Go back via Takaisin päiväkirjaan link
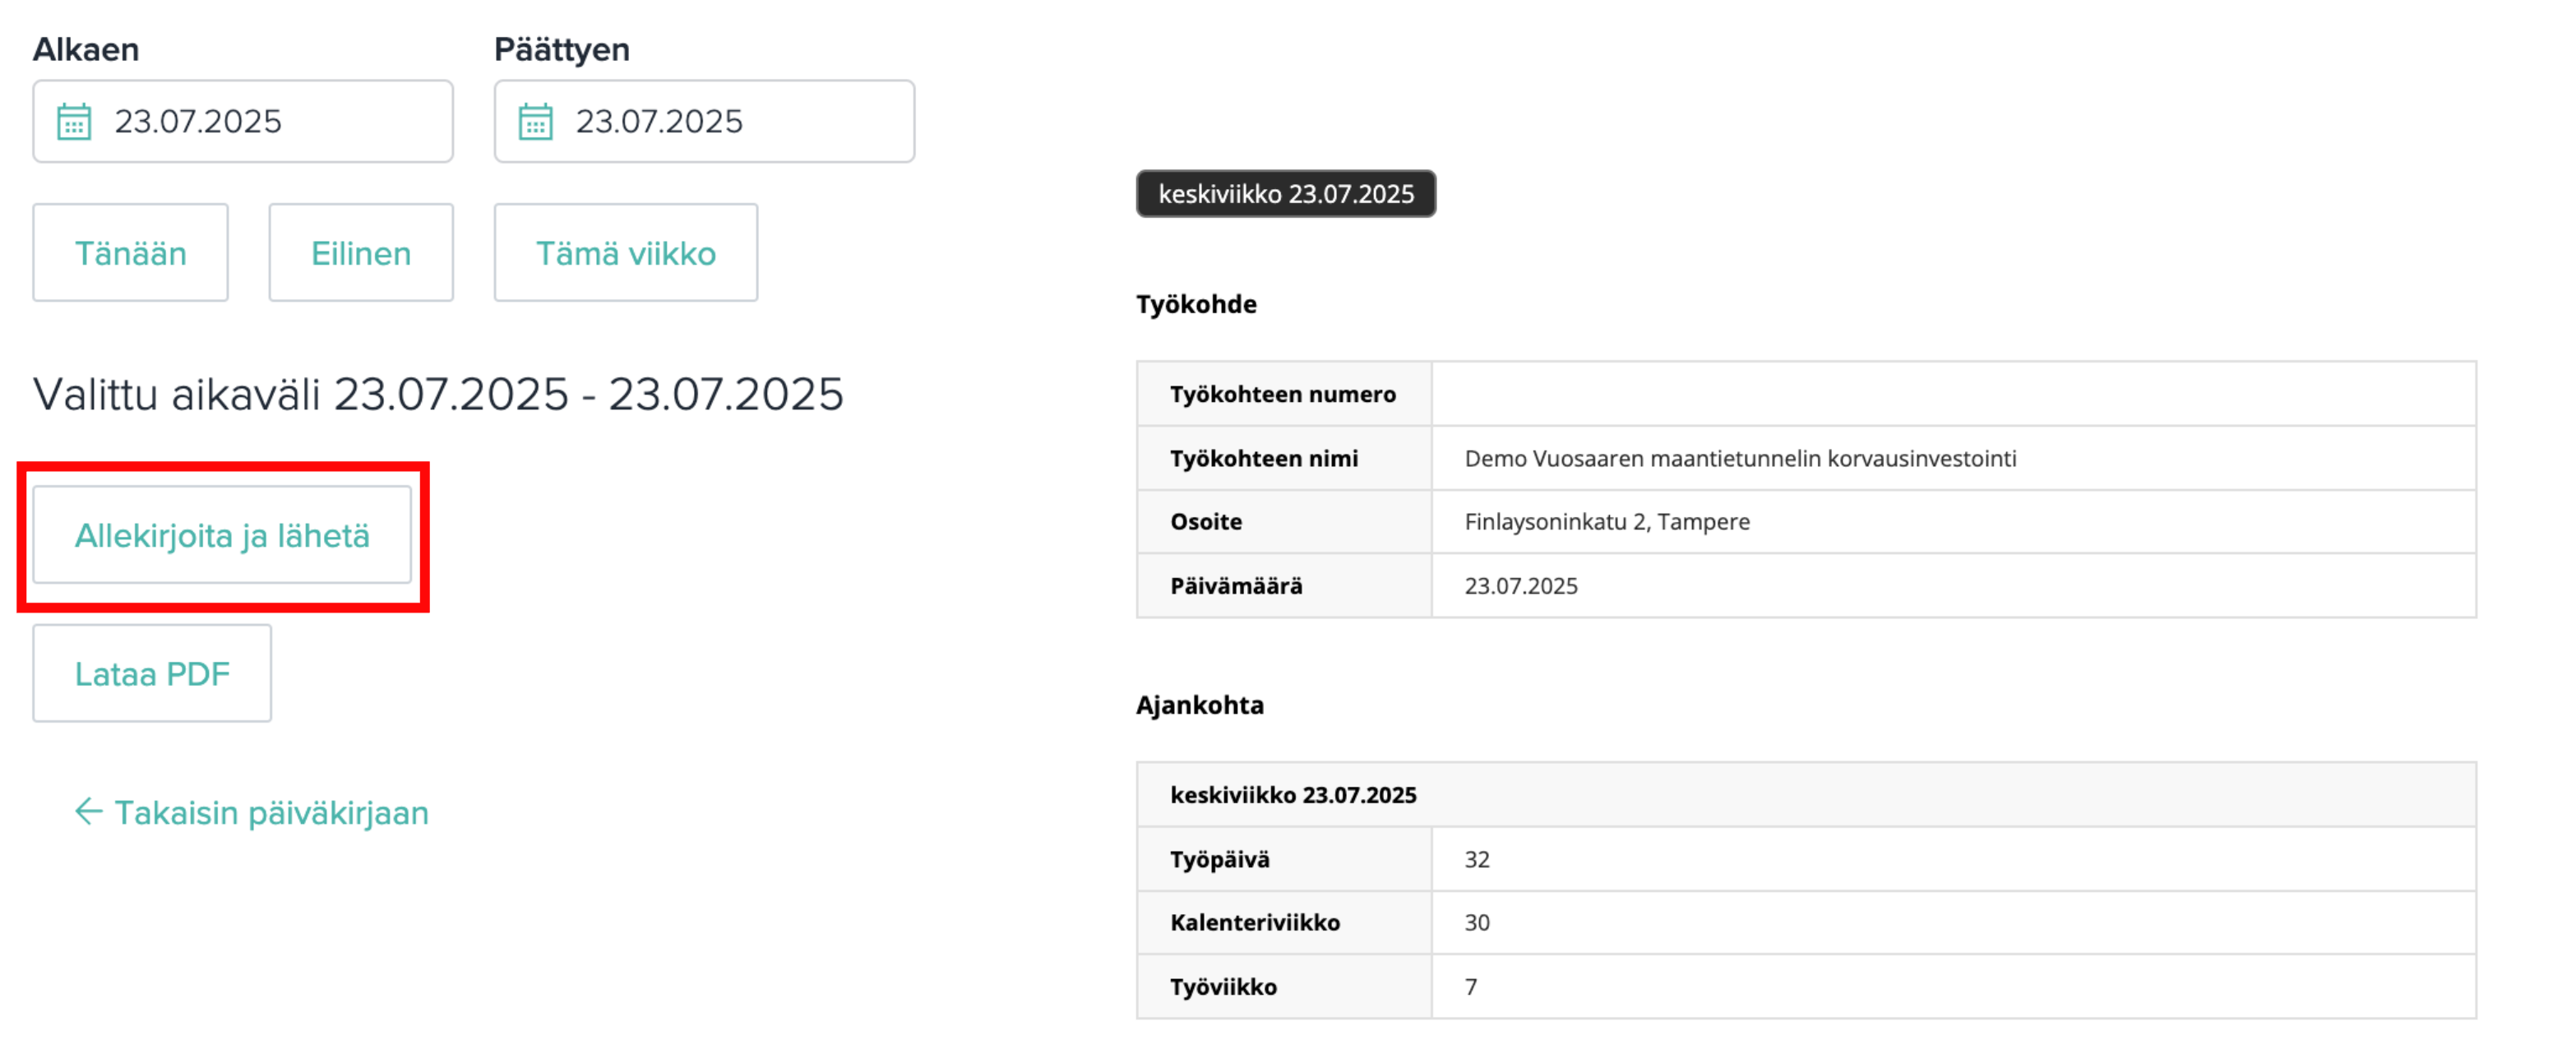This screenshot has width=2576, height=1049. 252,812
